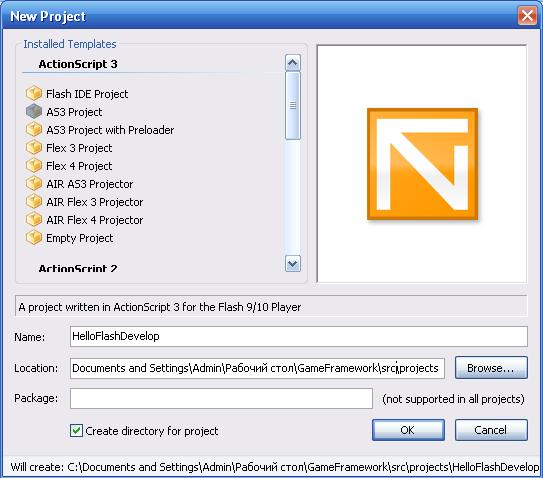The width and height of the screenshot is (543, 478).
Task: Click the Empty Project cube icon
Action: coord(34,238)
